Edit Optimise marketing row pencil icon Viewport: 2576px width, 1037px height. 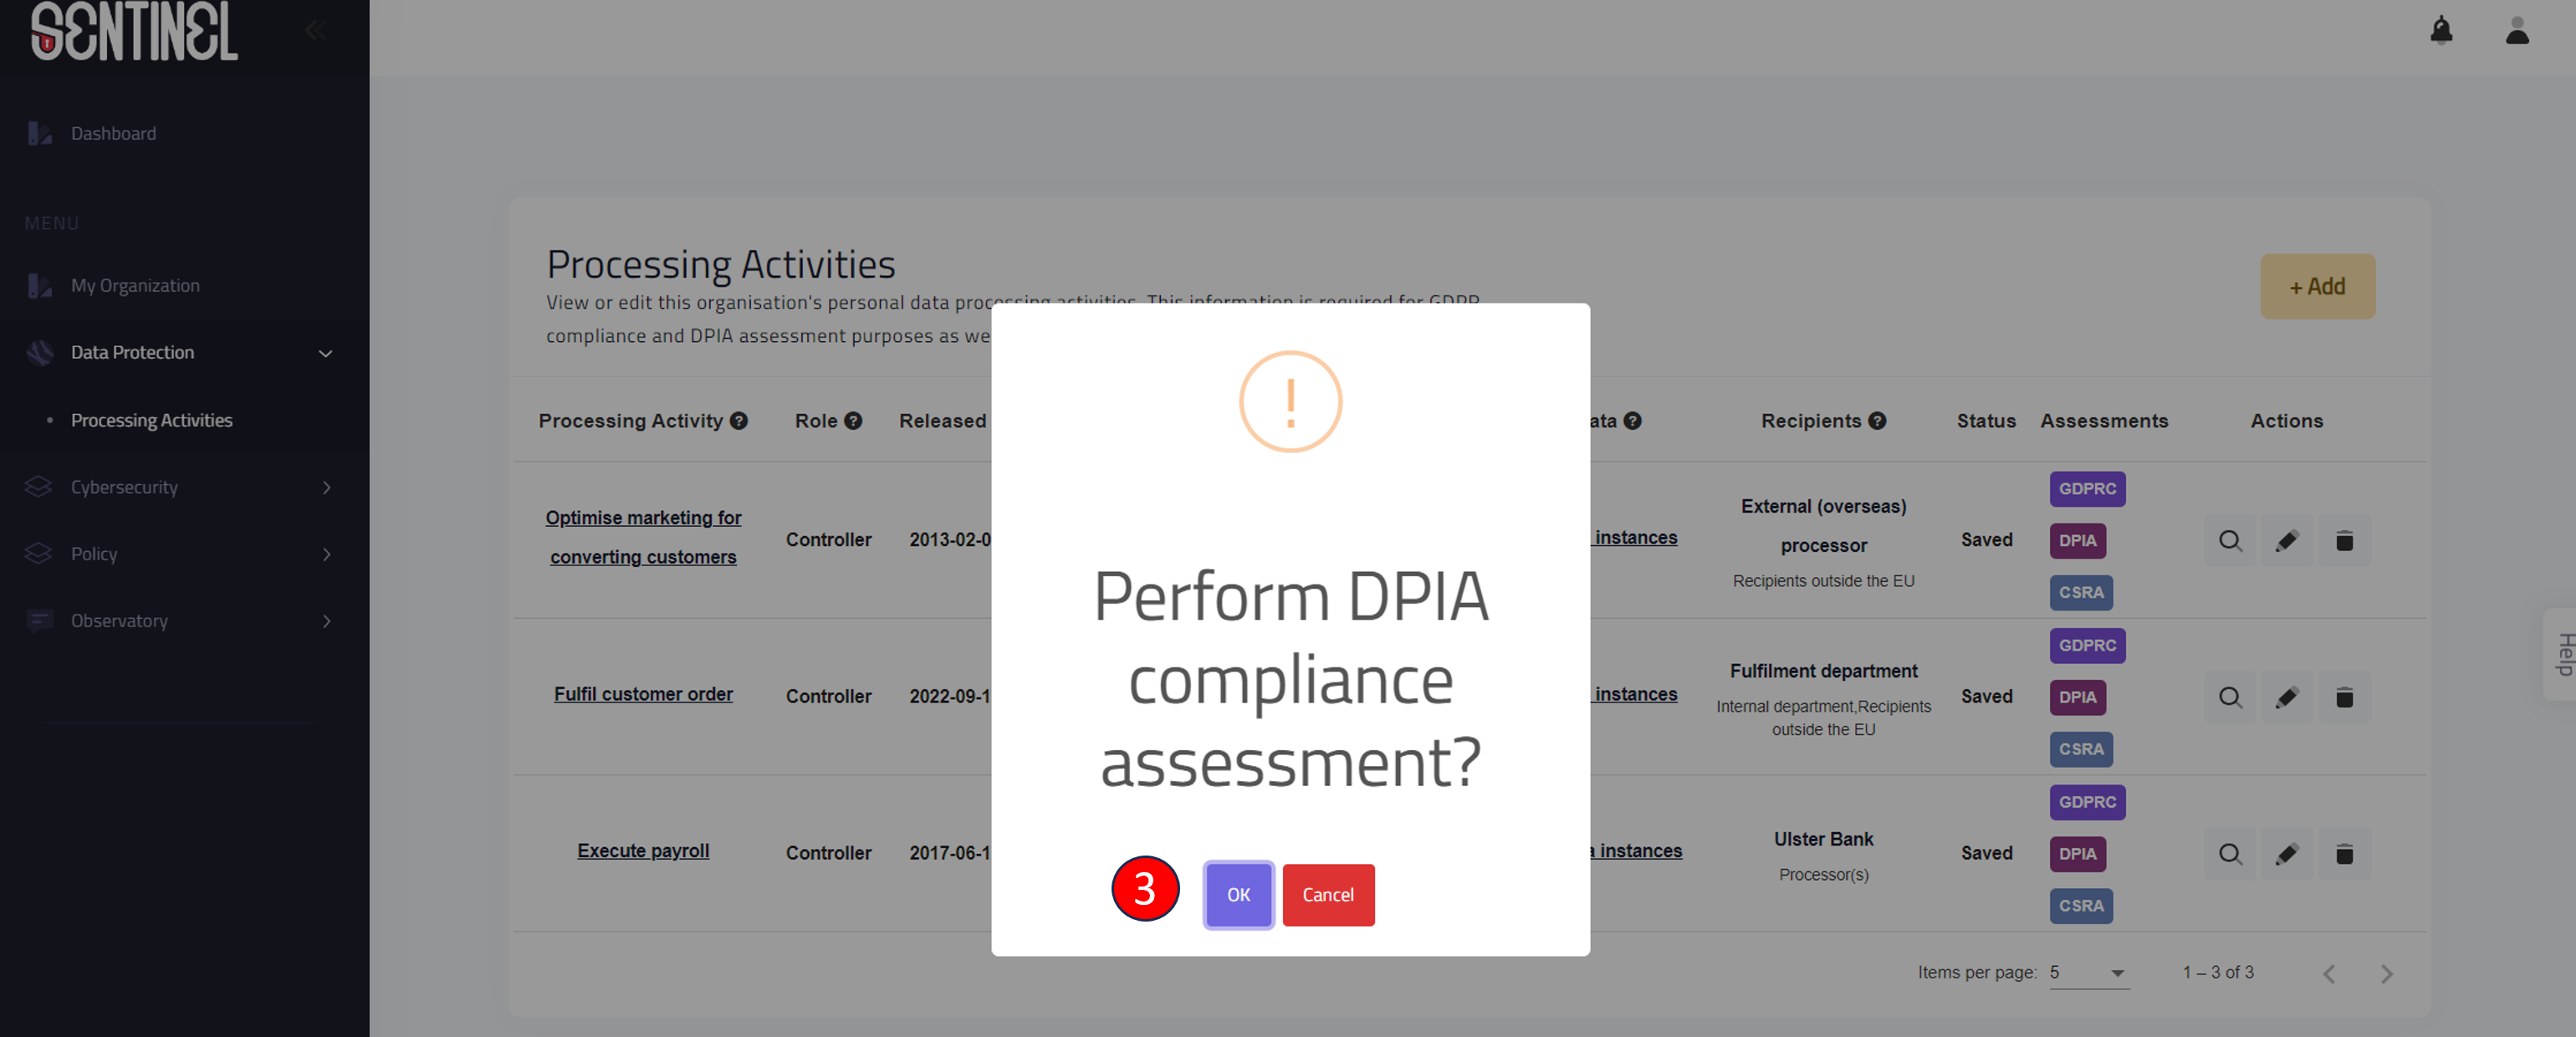click(x=2287, y=541)
